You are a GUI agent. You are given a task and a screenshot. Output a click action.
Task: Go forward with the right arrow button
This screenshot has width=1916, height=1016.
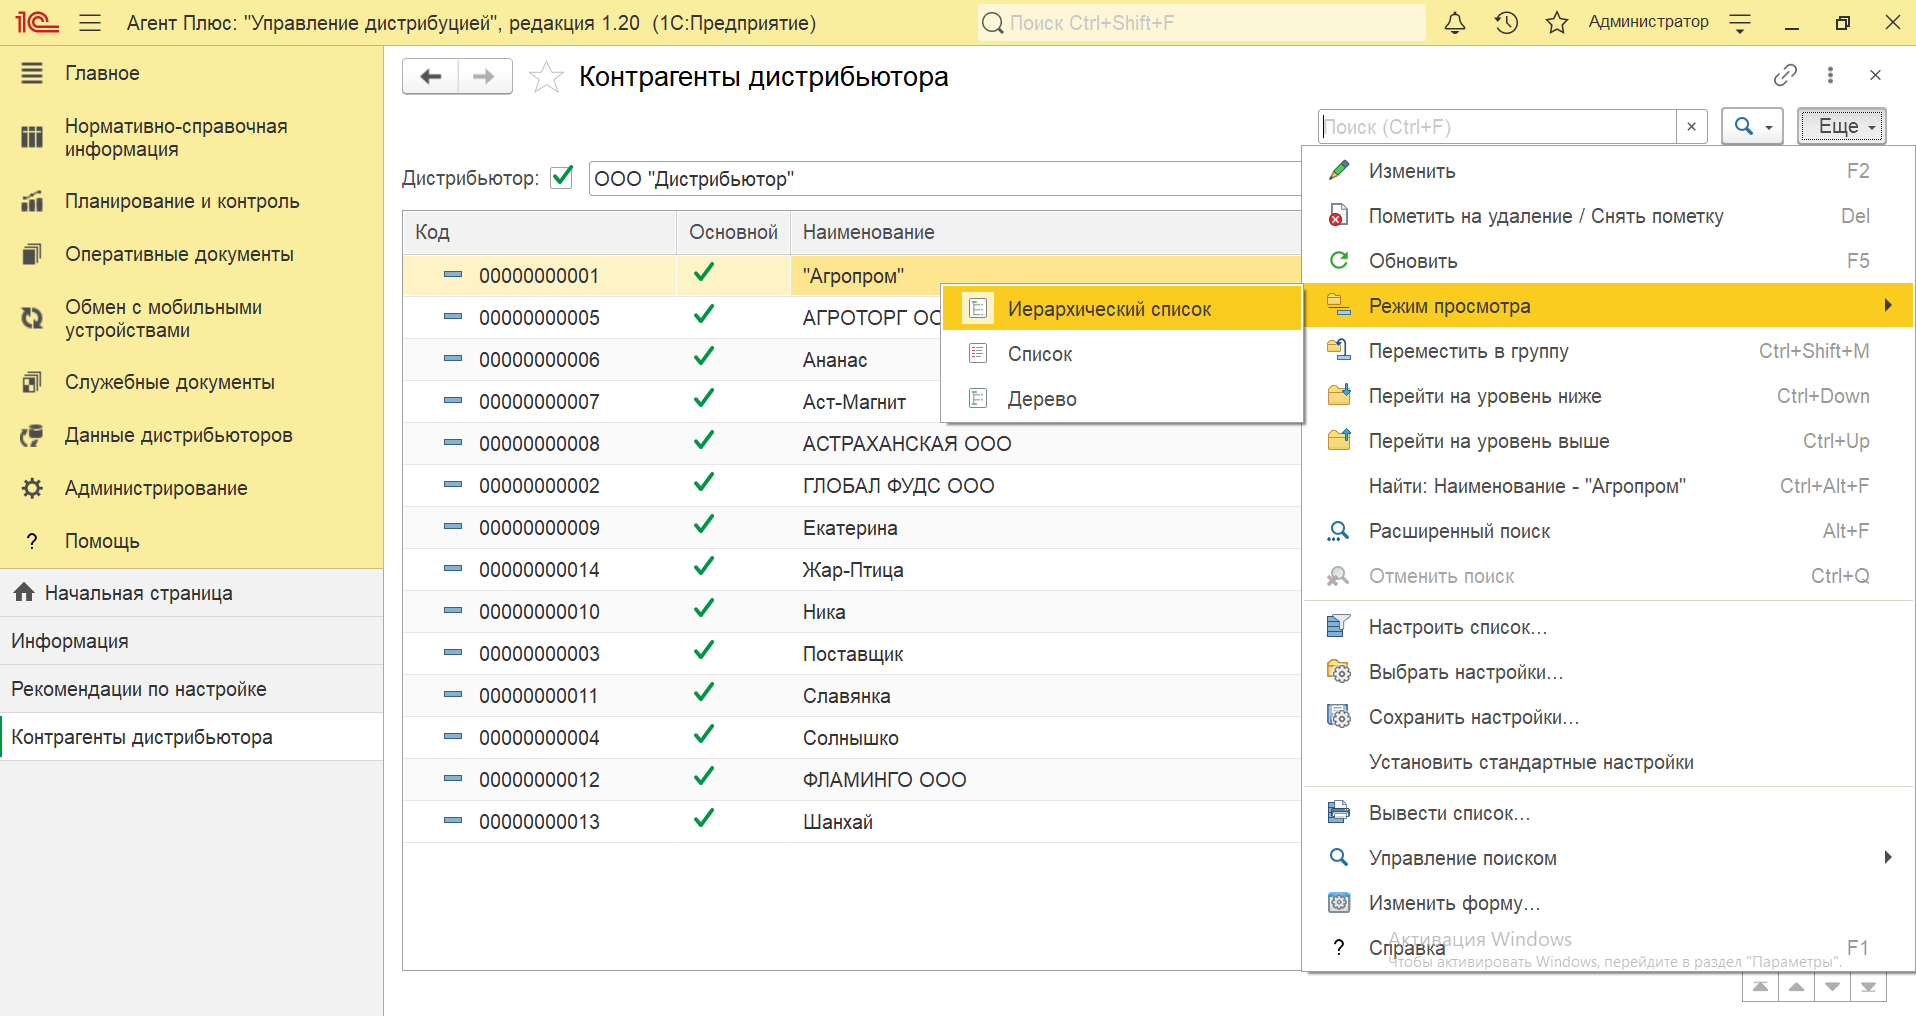485,76
